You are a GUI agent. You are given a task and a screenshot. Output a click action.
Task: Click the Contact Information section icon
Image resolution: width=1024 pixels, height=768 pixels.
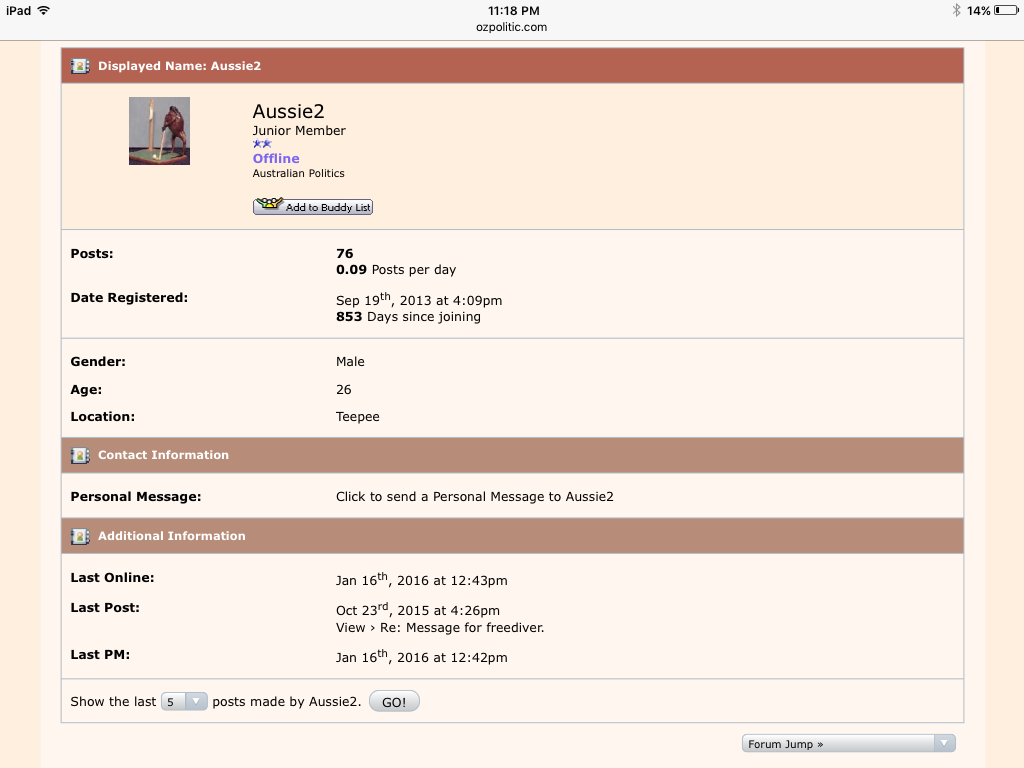tap(80, 455)
